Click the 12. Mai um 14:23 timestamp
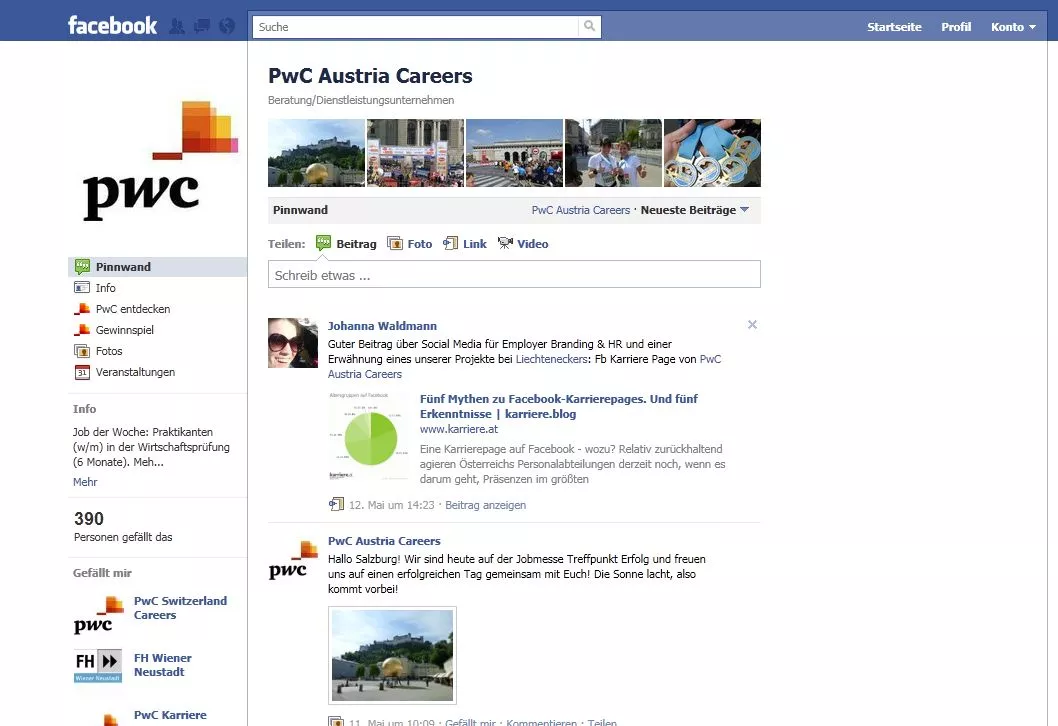This screenshot has height=726, width=1058. click(x=391, y=505)
